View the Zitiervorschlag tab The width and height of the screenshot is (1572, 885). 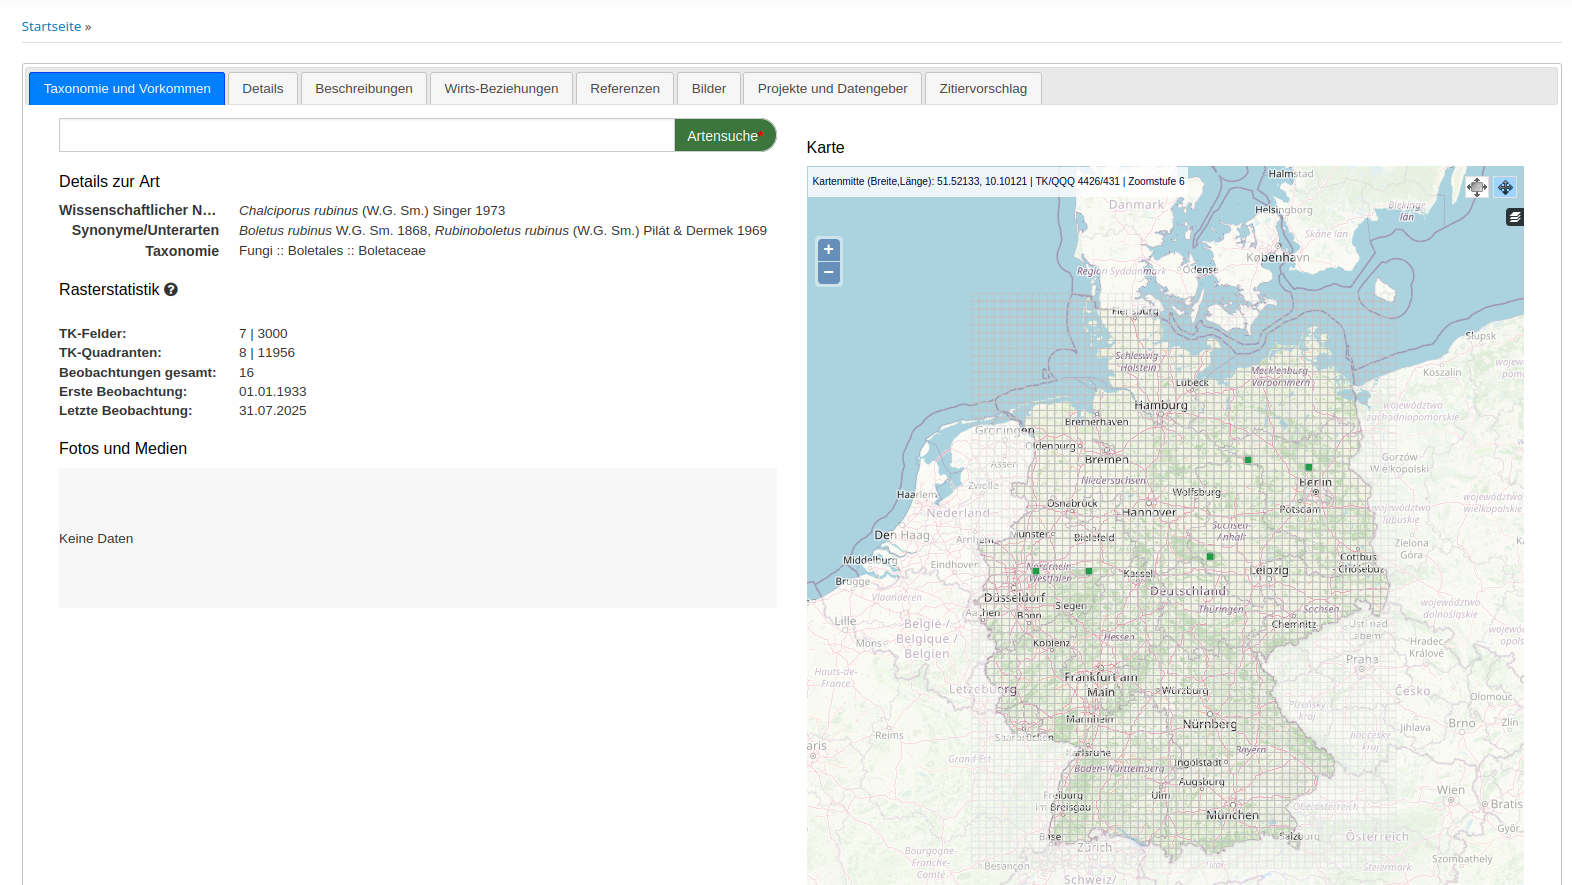(x=982, y=89)
